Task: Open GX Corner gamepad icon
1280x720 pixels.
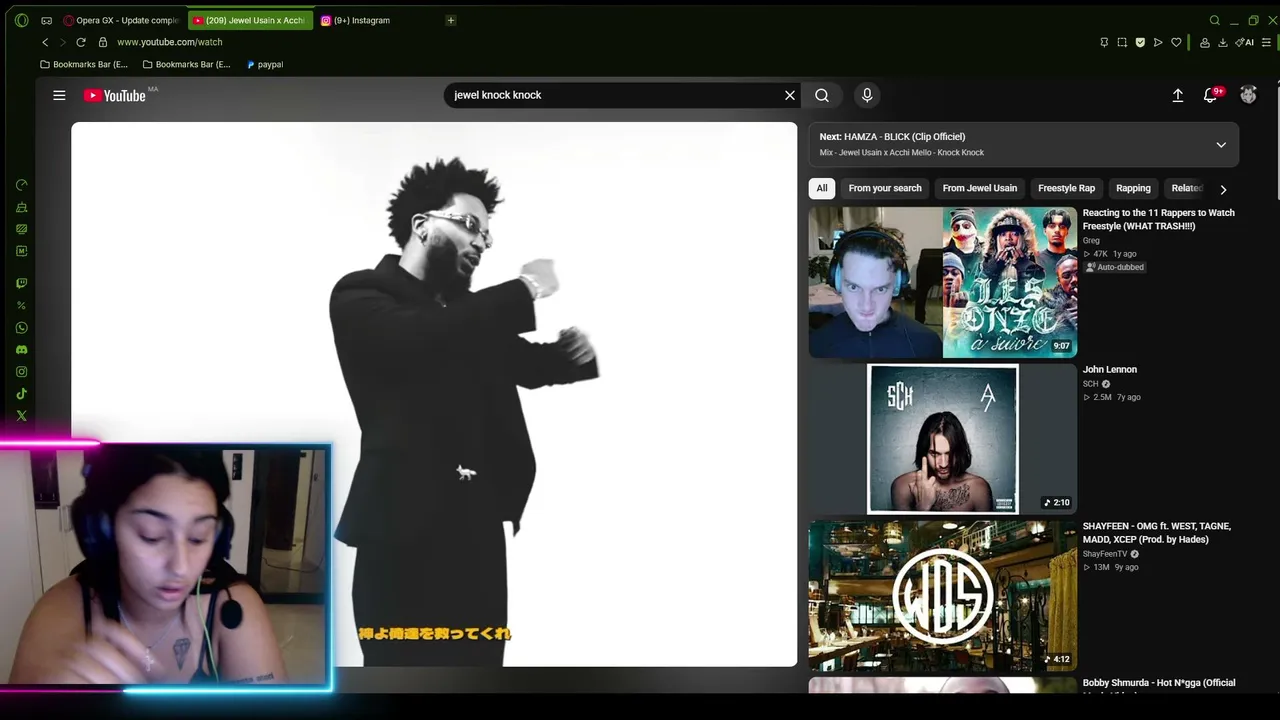Action: click(x=47, y=20)
